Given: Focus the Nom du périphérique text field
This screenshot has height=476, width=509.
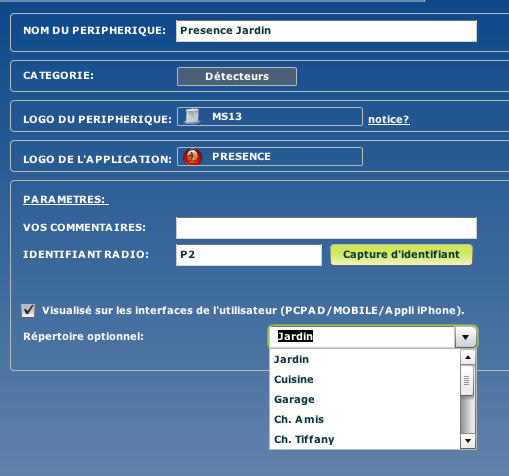Looking at the screenshot, I should click(x=326, y=31).
